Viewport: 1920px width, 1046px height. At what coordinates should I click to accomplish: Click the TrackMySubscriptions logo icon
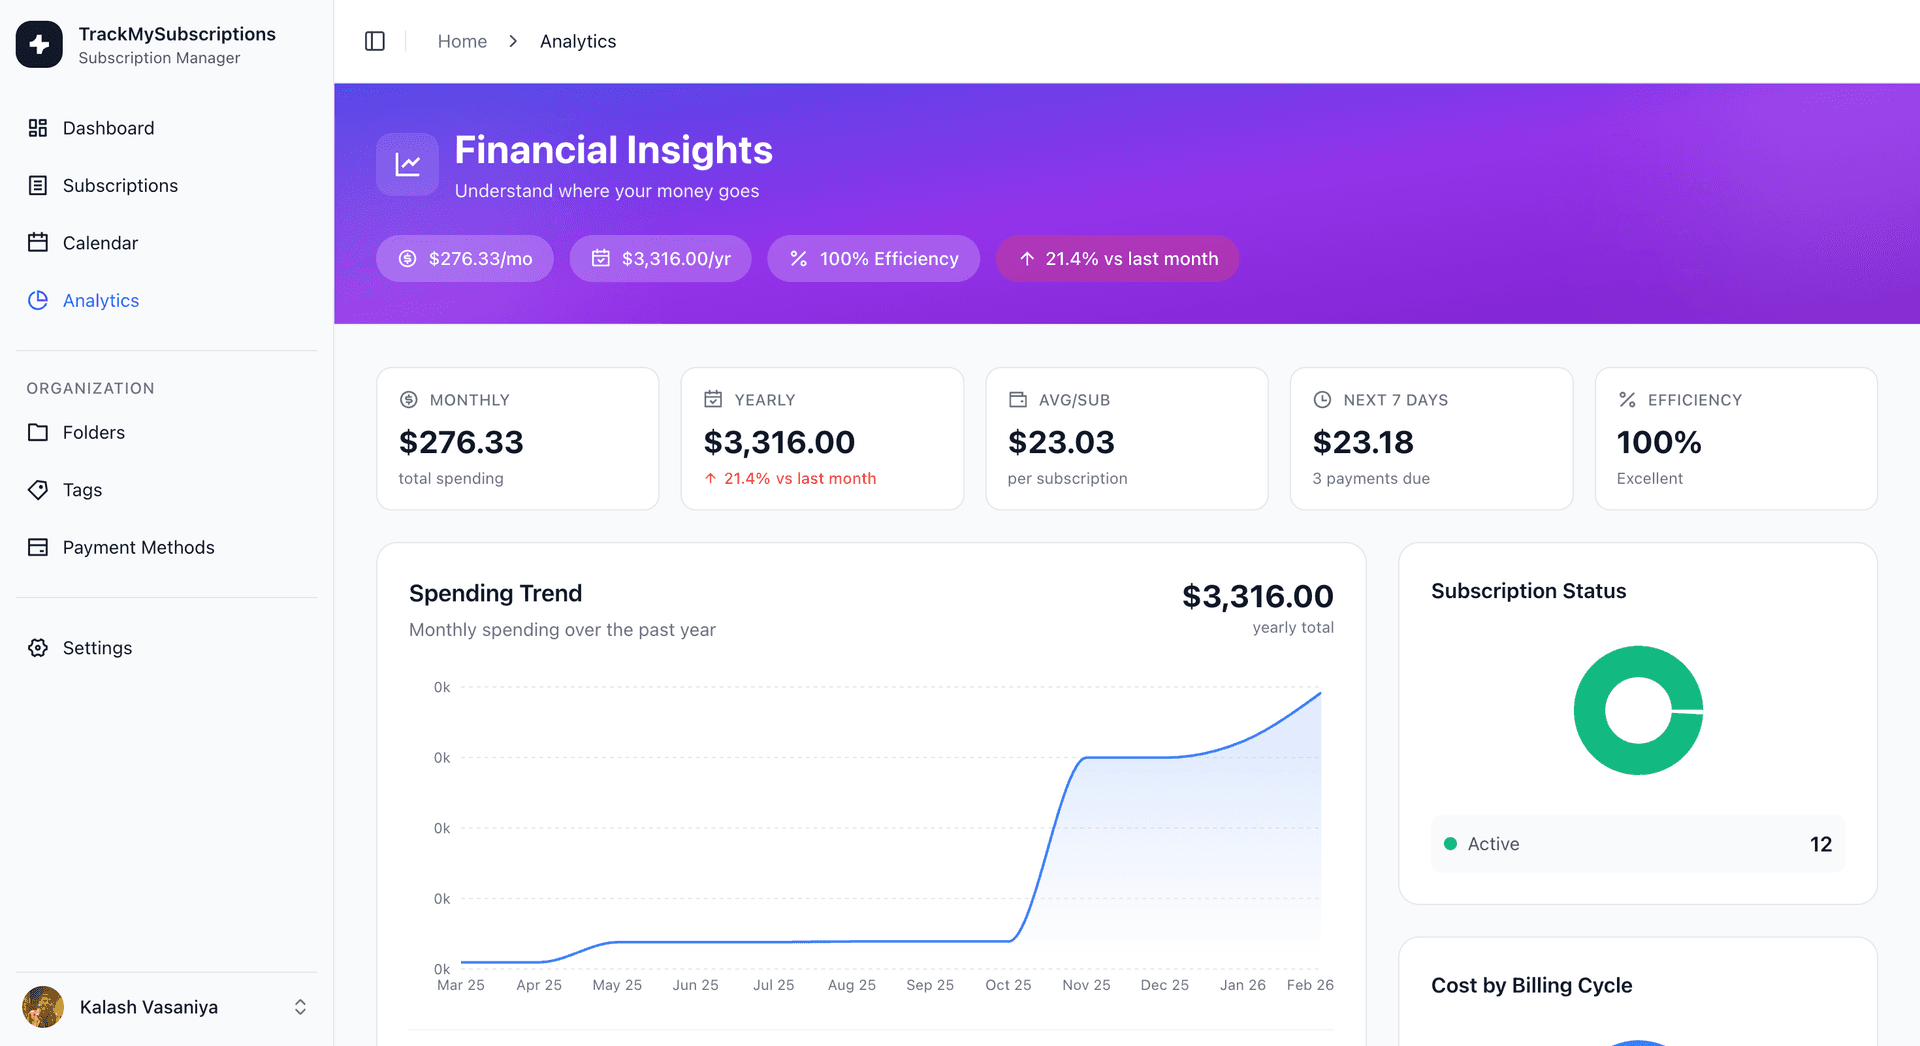coord(39,44)
